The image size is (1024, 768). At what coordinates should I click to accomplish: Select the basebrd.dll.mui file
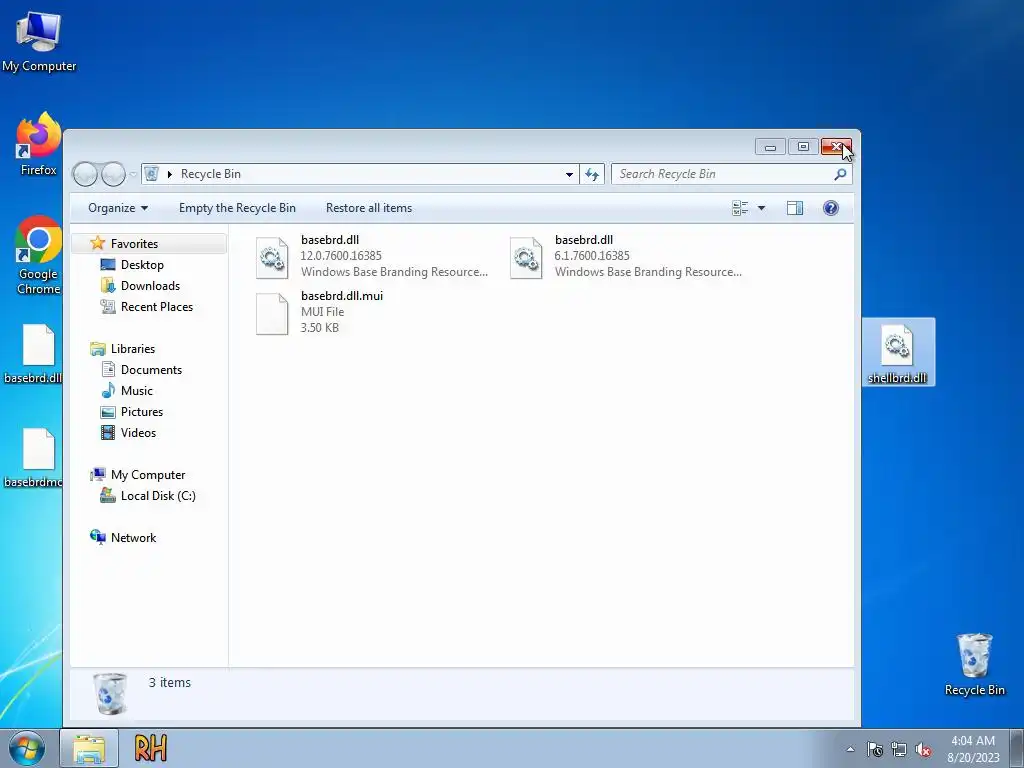[x=320, y=312]
